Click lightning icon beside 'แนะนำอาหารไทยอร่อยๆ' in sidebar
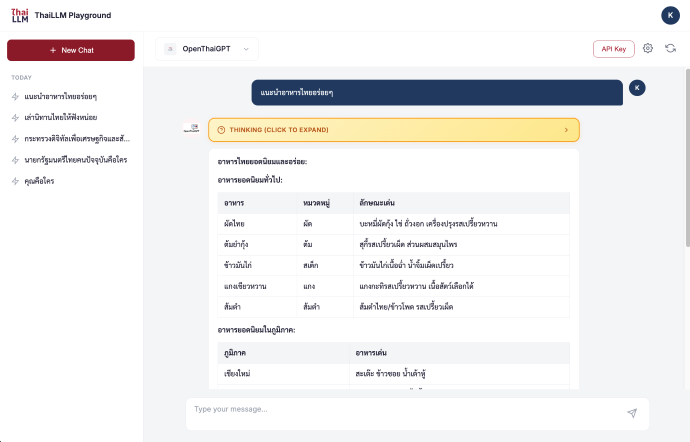The height and width of the screenshot is (442, 690). tap(15, 96)
